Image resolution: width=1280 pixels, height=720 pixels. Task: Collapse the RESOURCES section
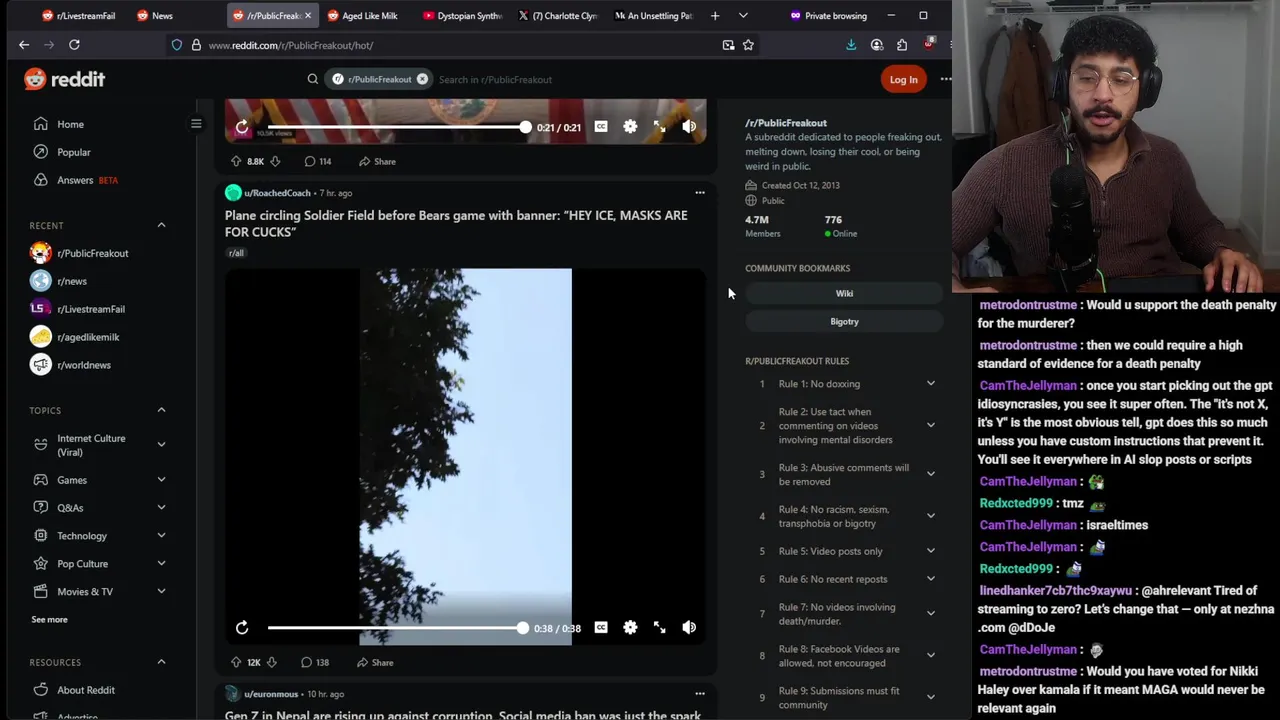click(x=161, y=662)
